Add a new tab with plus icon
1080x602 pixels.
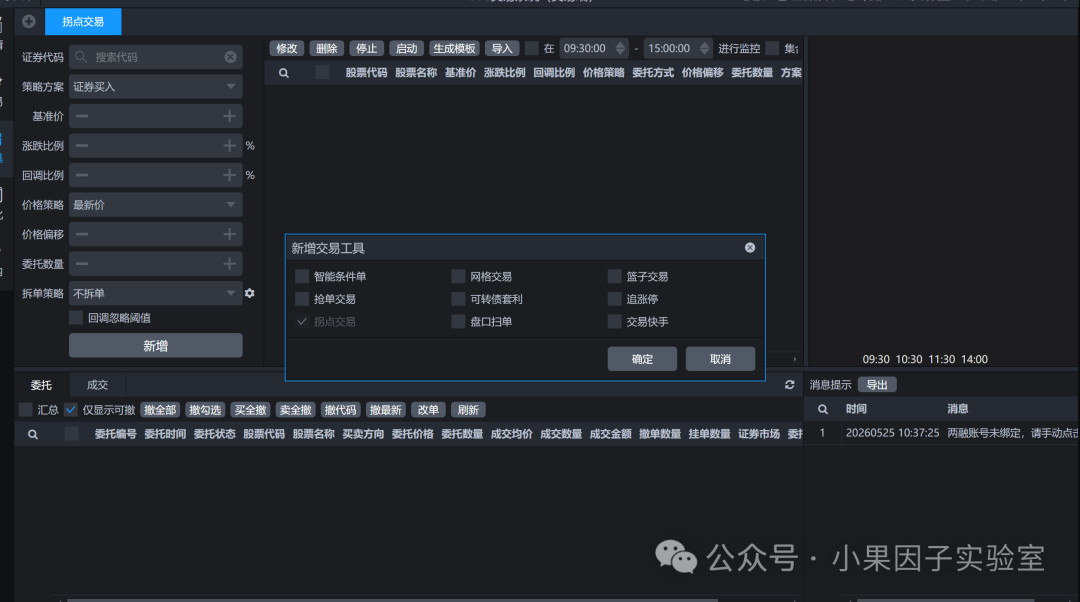coord(29,21)
